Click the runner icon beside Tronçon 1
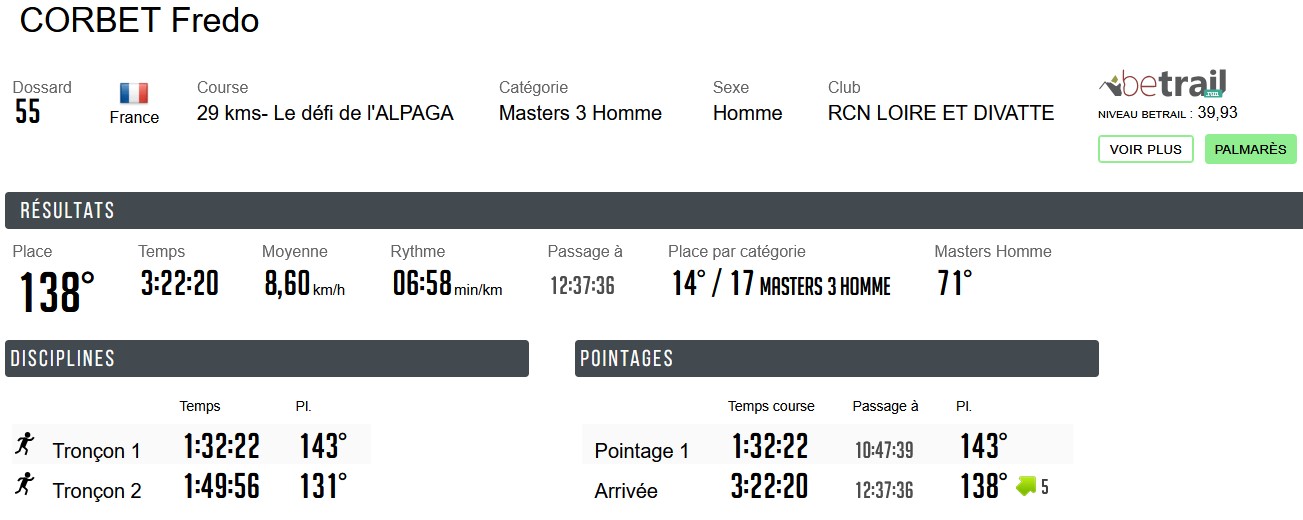Image resolution: width=1303 pixels, height=520 pixels. [x=25, y=444]
